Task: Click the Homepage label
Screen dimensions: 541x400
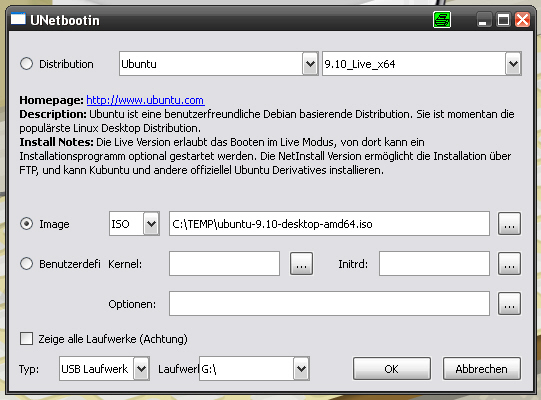Action: (x=51, y=100)
